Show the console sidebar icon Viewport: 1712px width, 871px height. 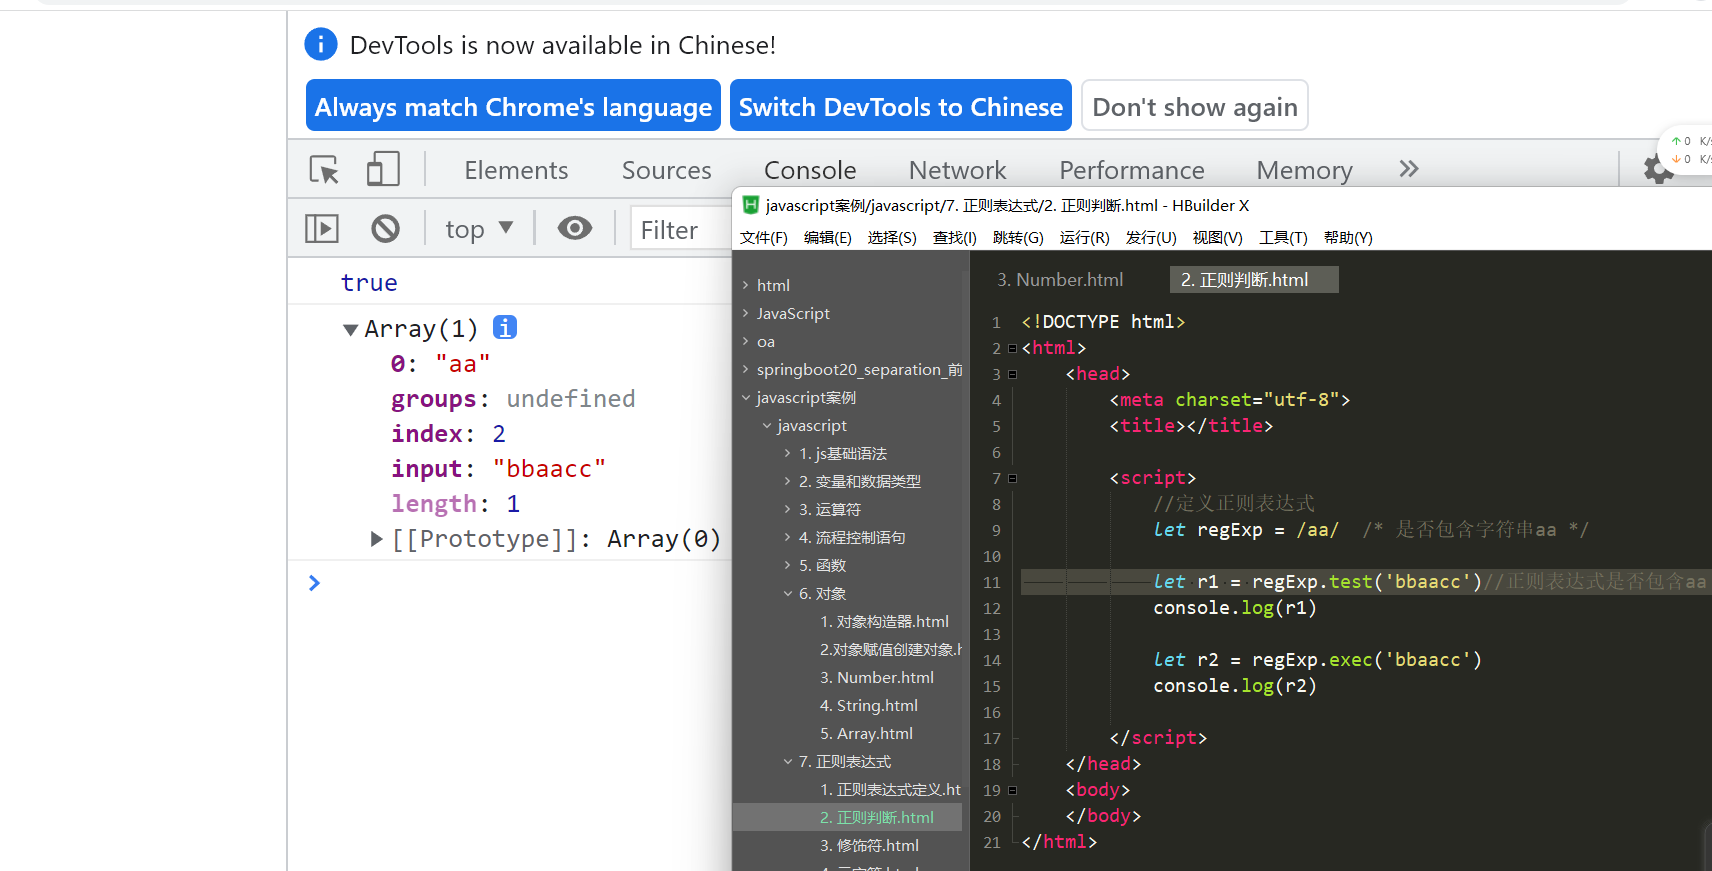click(322, 229)
